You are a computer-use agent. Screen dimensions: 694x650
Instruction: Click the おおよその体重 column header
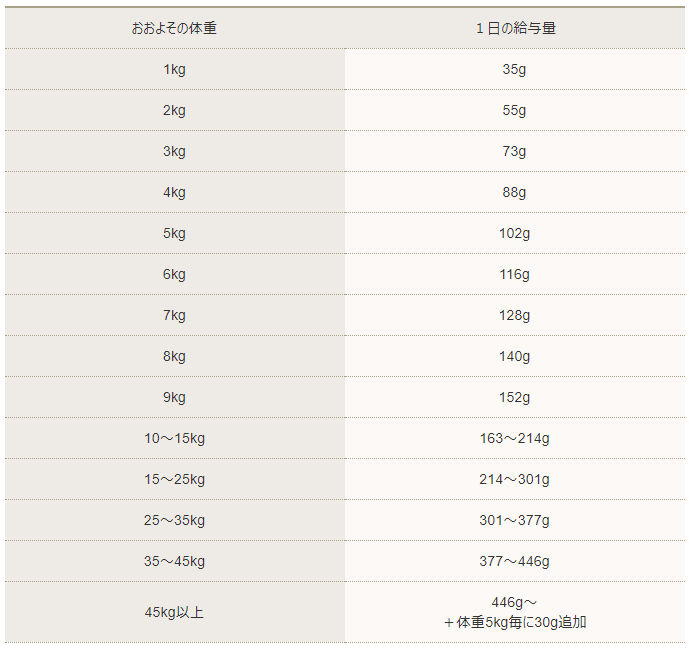coord(174,28)
